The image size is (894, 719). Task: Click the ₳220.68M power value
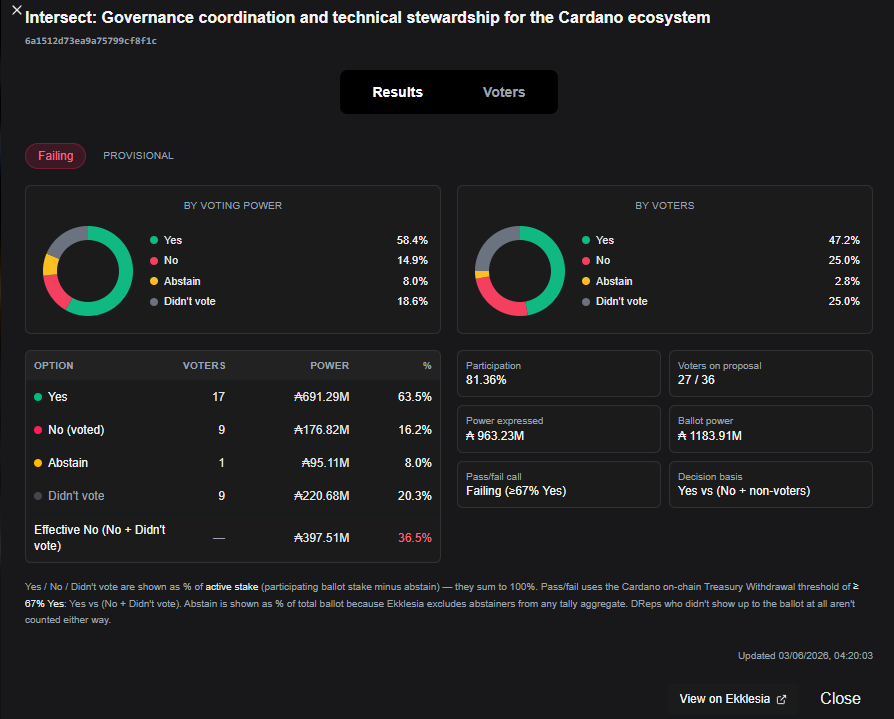click(x=322, y=496)
